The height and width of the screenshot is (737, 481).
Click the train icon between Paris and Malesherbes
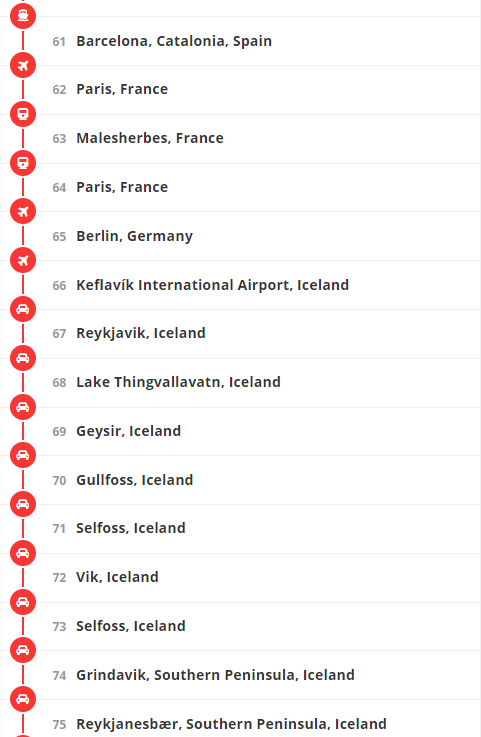point(23,114)
